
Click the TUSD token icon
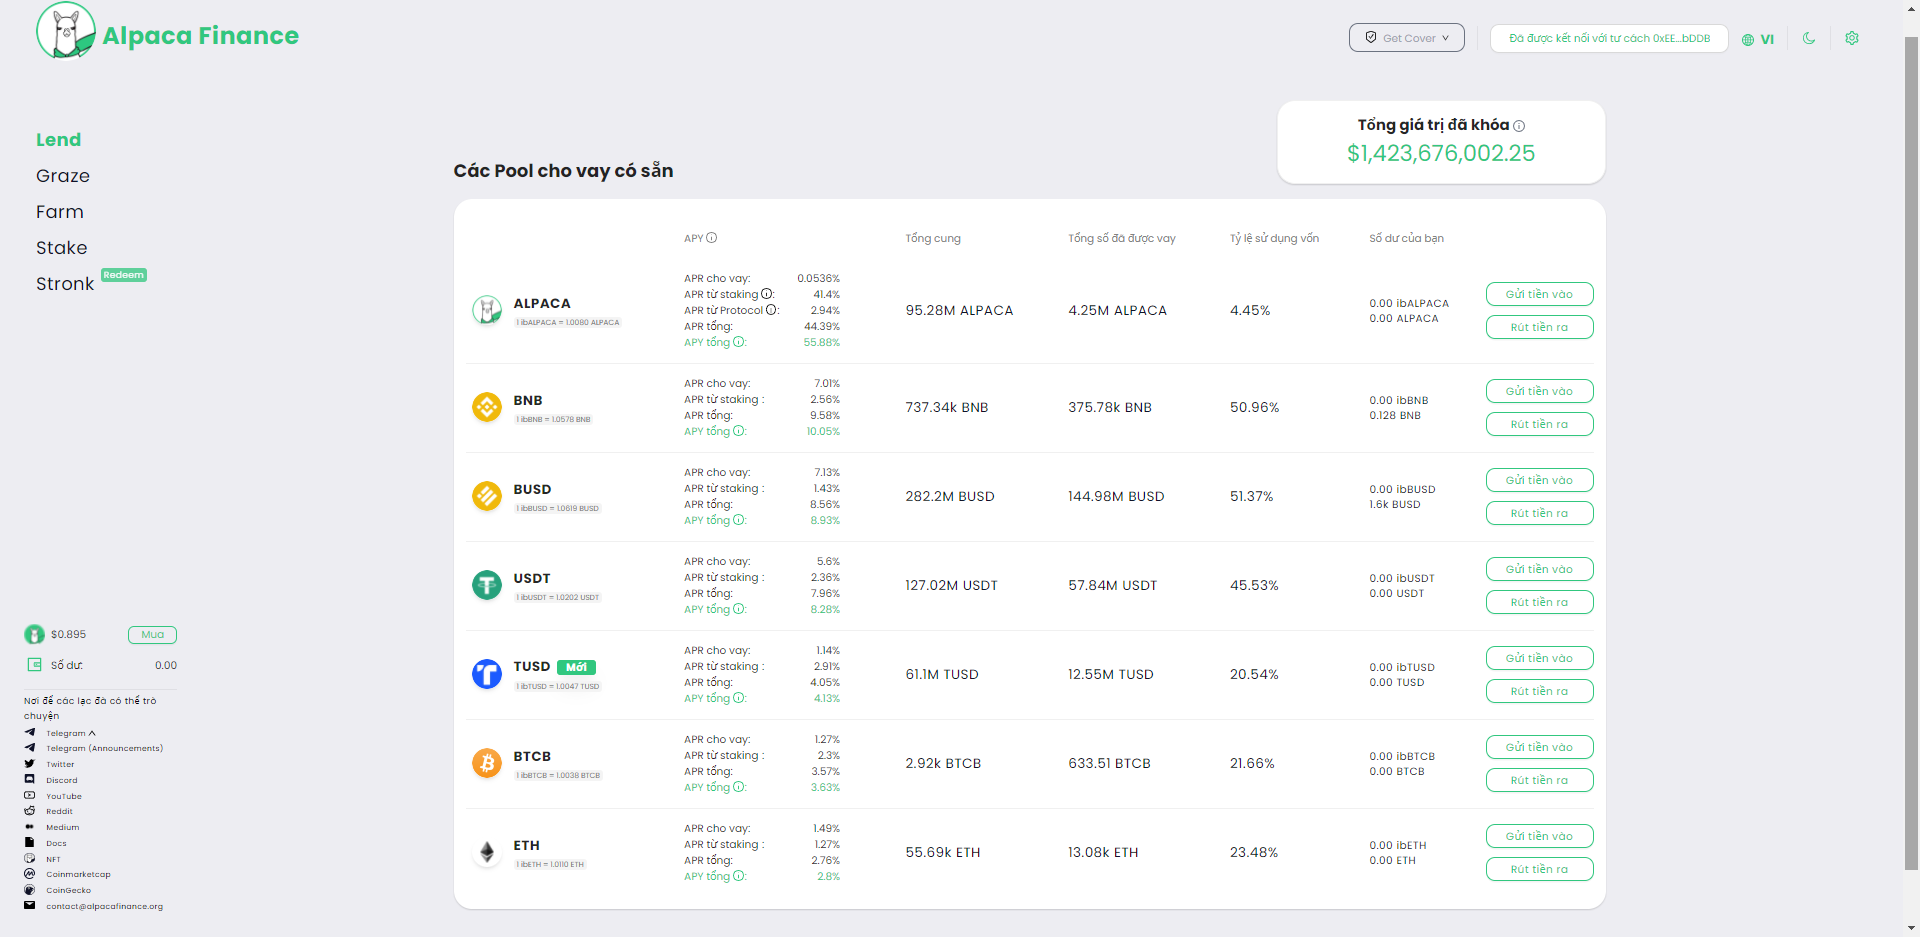tap(487, 674)
